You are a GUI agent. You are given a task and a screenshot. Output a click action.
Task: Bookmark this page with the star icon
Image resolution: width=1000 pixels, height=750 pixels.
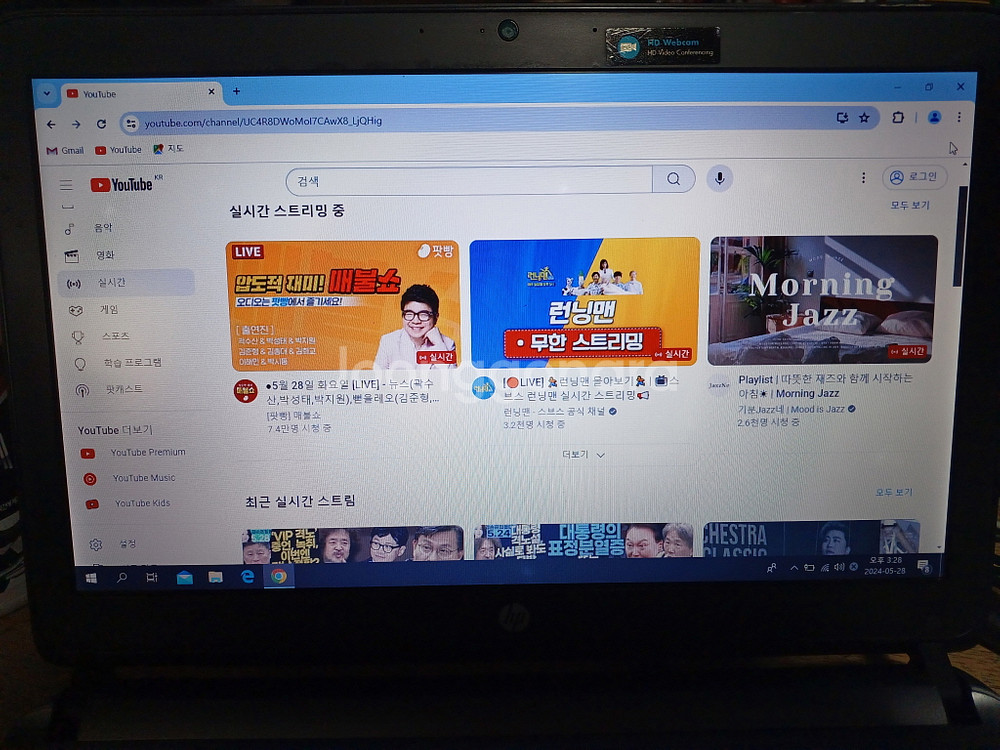(864, 117)
